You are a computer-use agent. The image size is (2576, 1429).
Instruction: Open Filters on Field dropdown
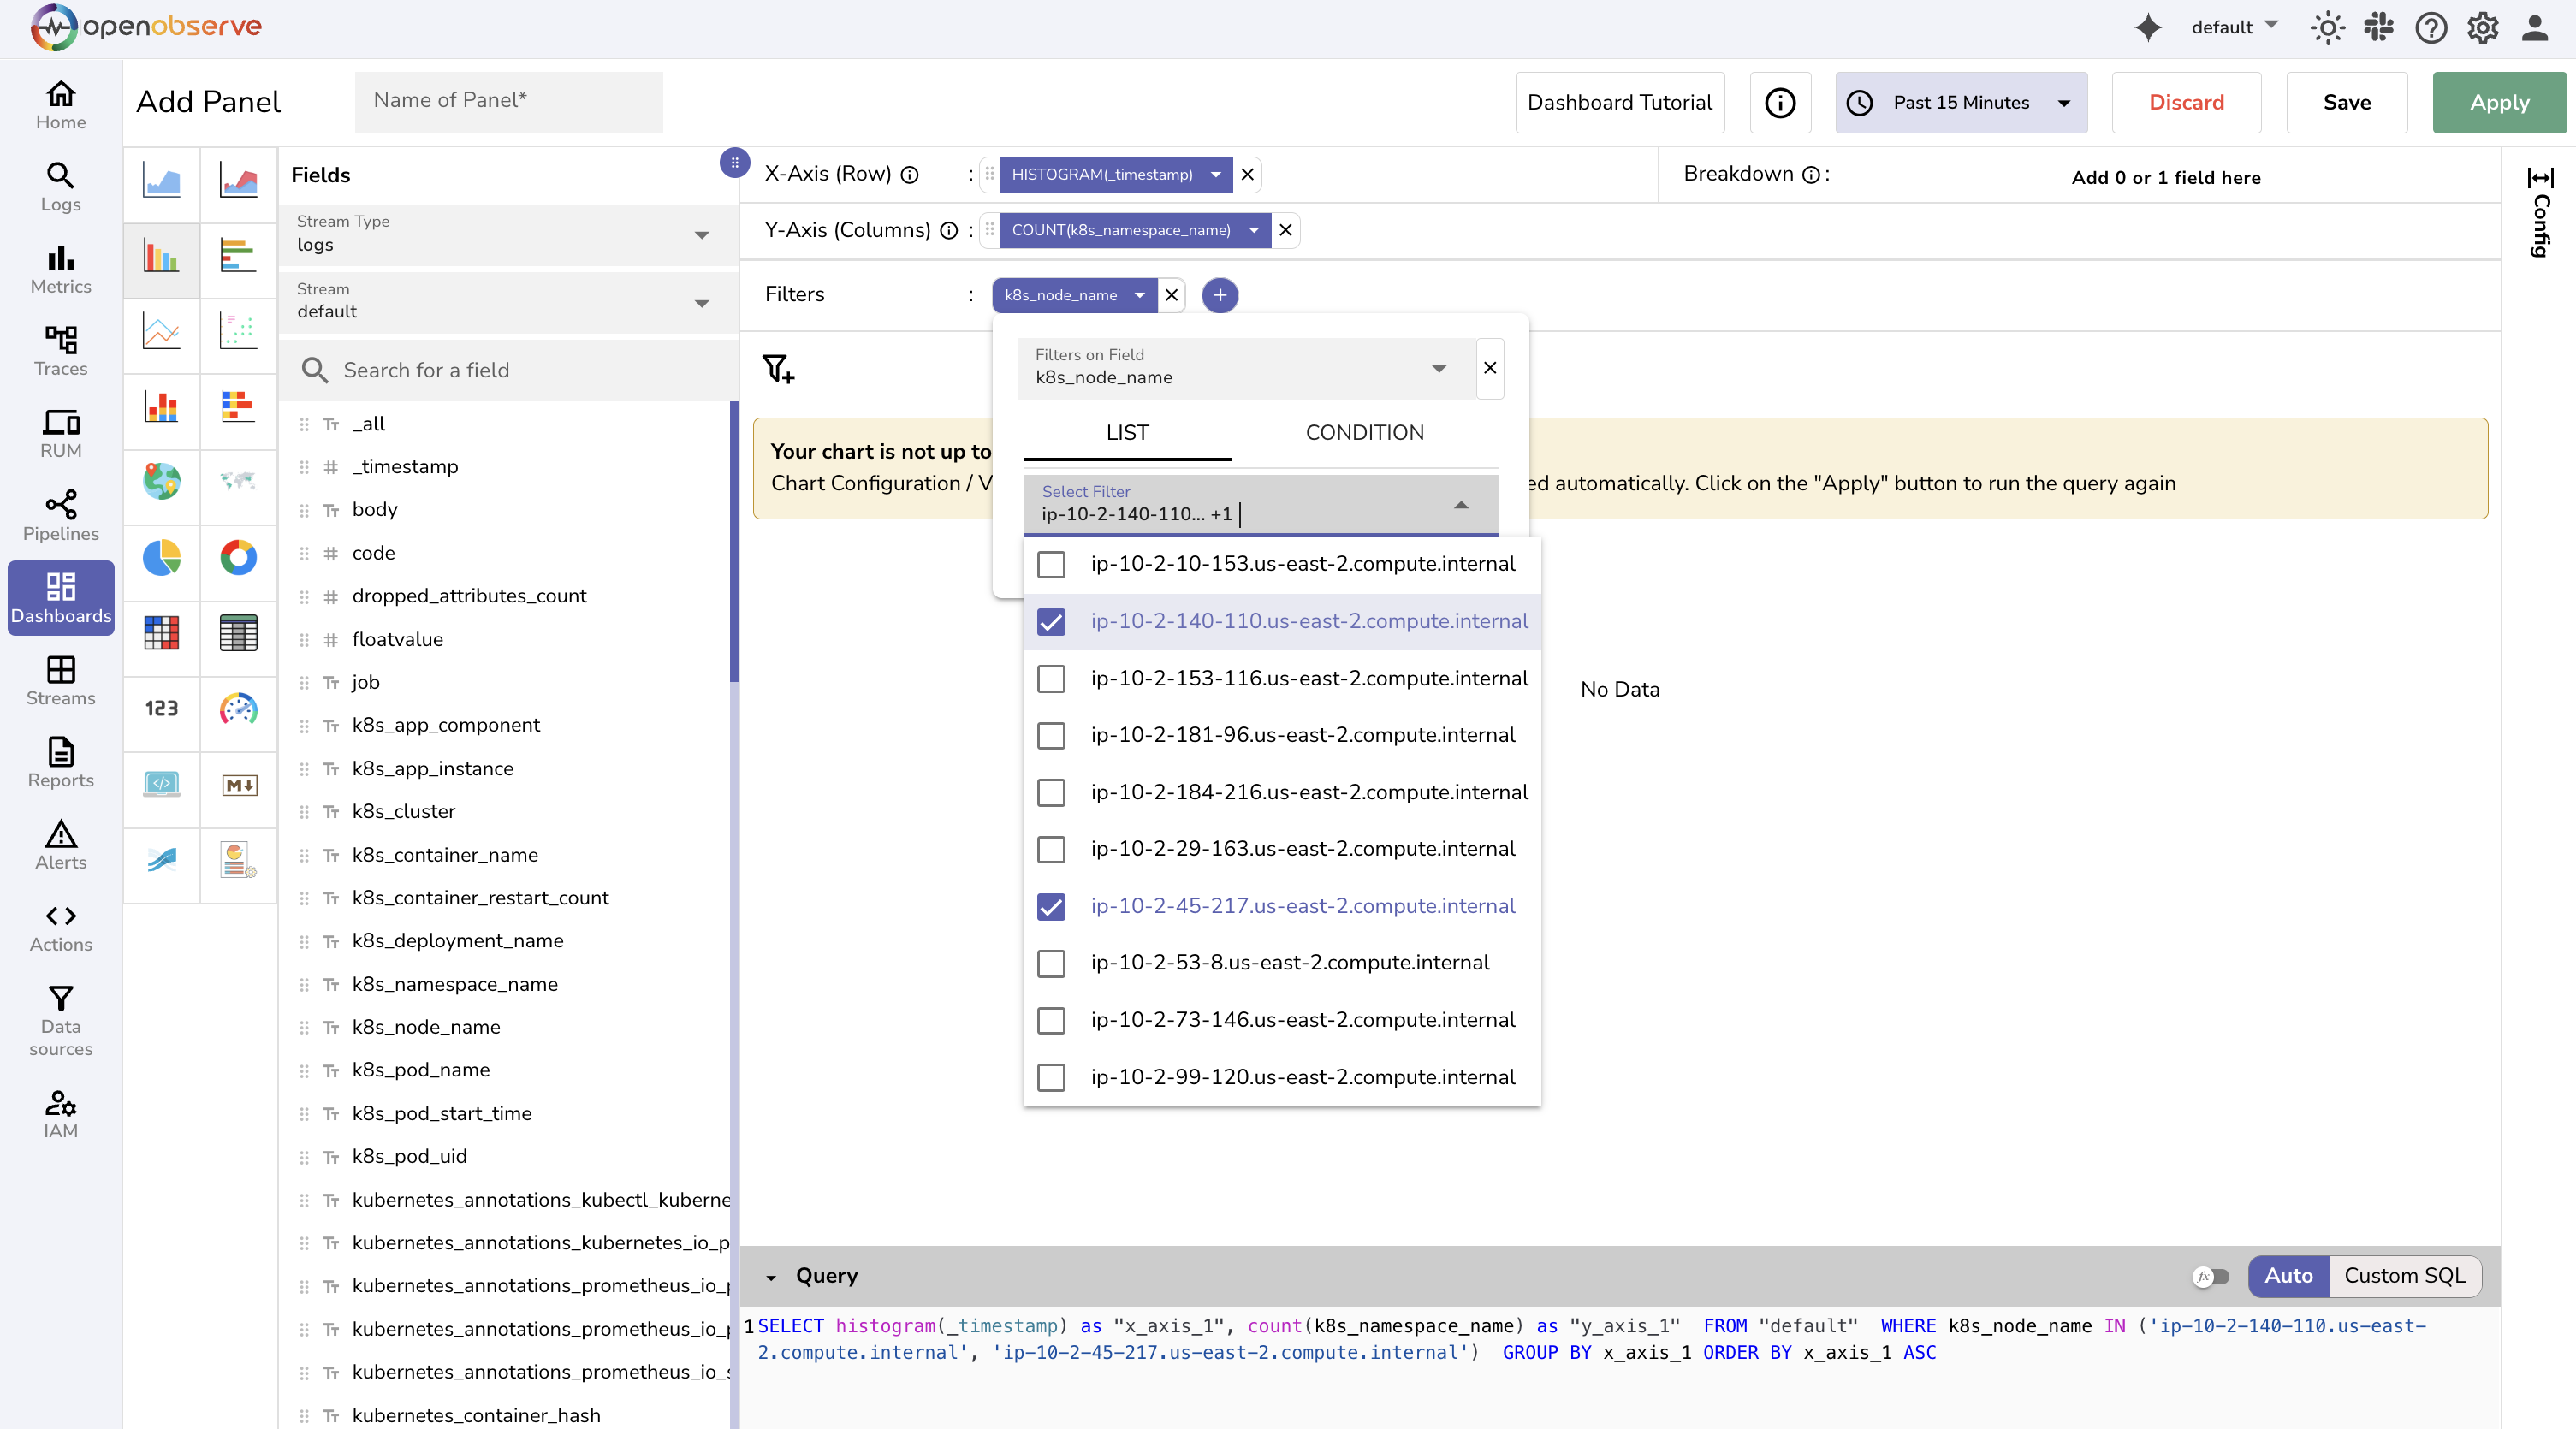(x=1246, y=368)
